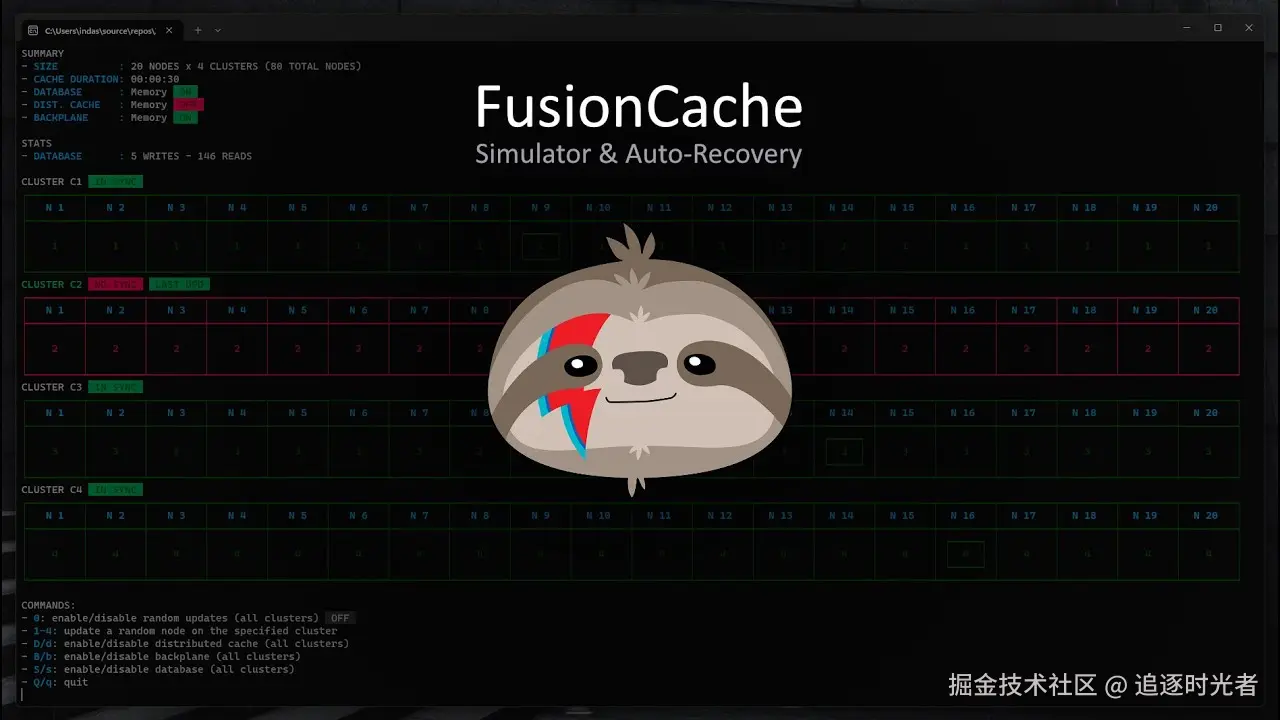Click the N 10 header in Cluster C4
The width and height of the screenshot is (1280, 720).
(602, 516)
